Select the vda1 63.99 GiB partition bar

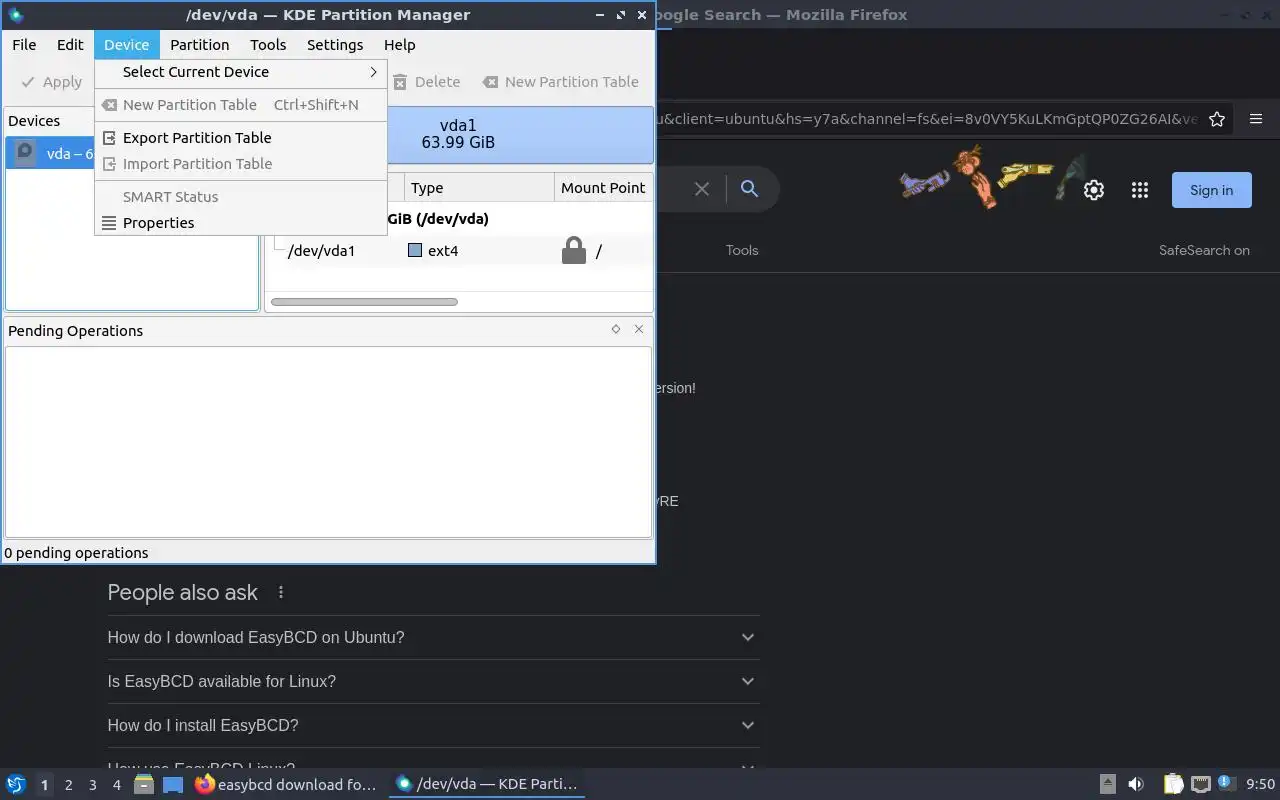coord(458,134)
